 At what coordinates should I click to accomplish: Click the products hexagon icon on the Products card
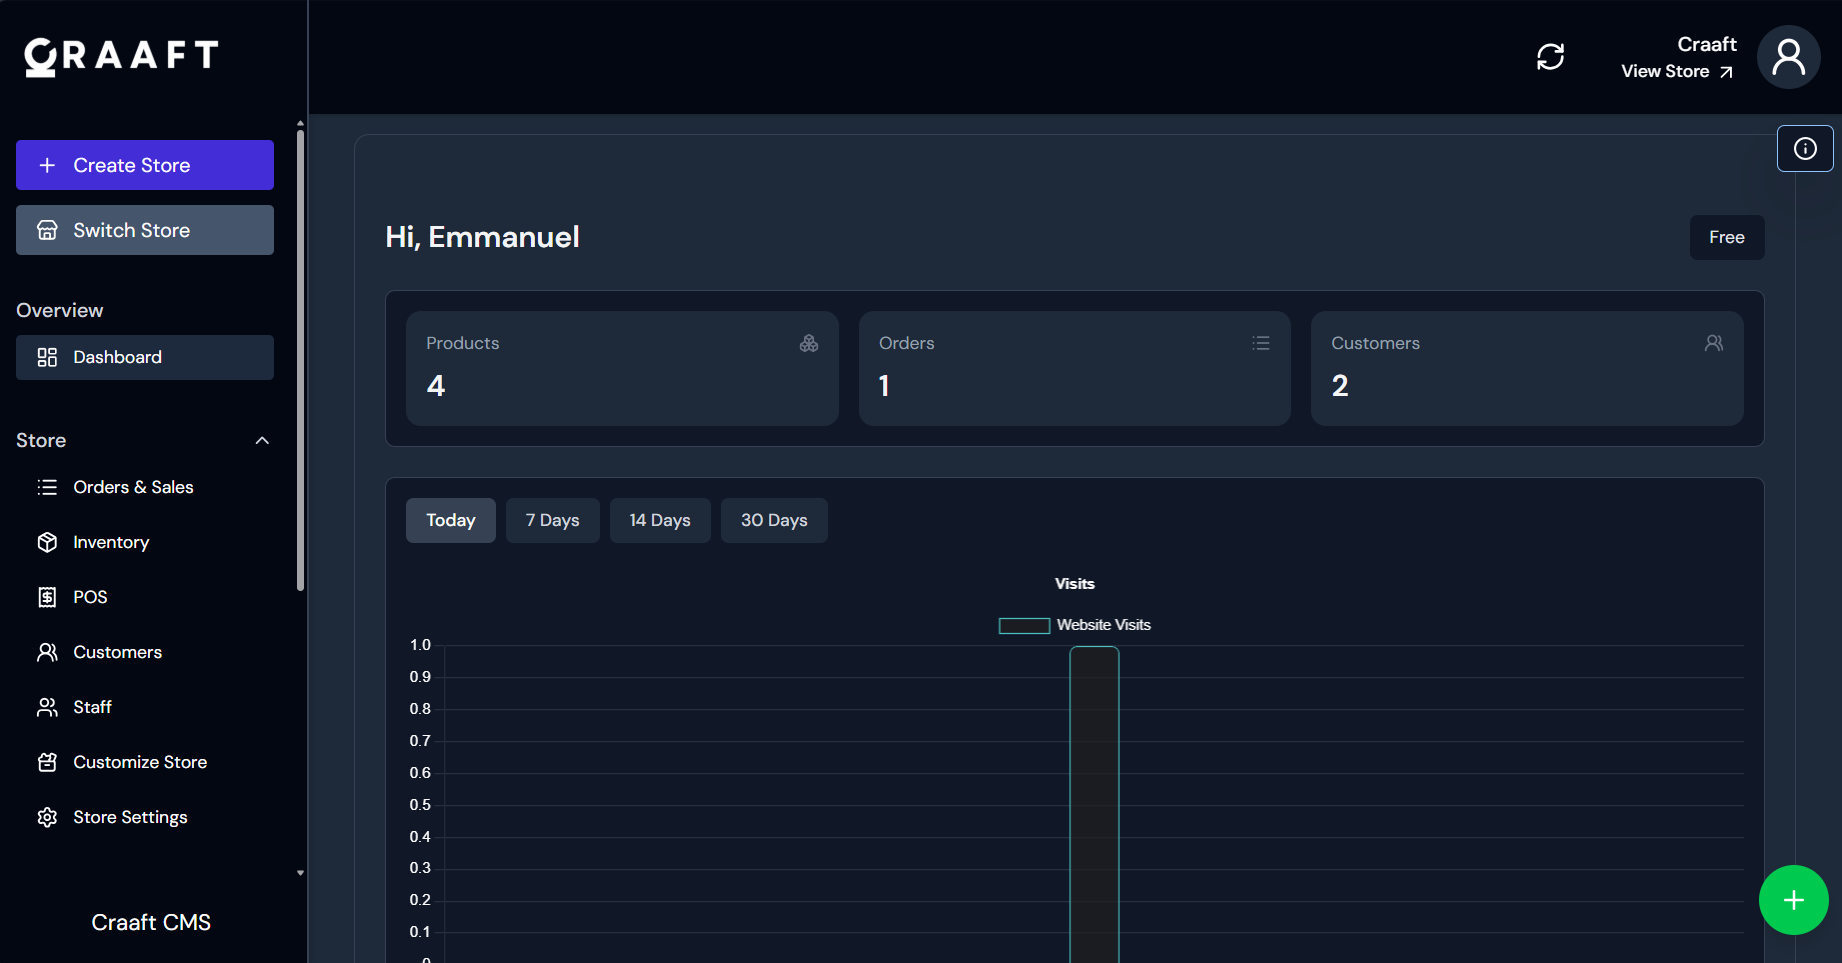tap(809, 343)
